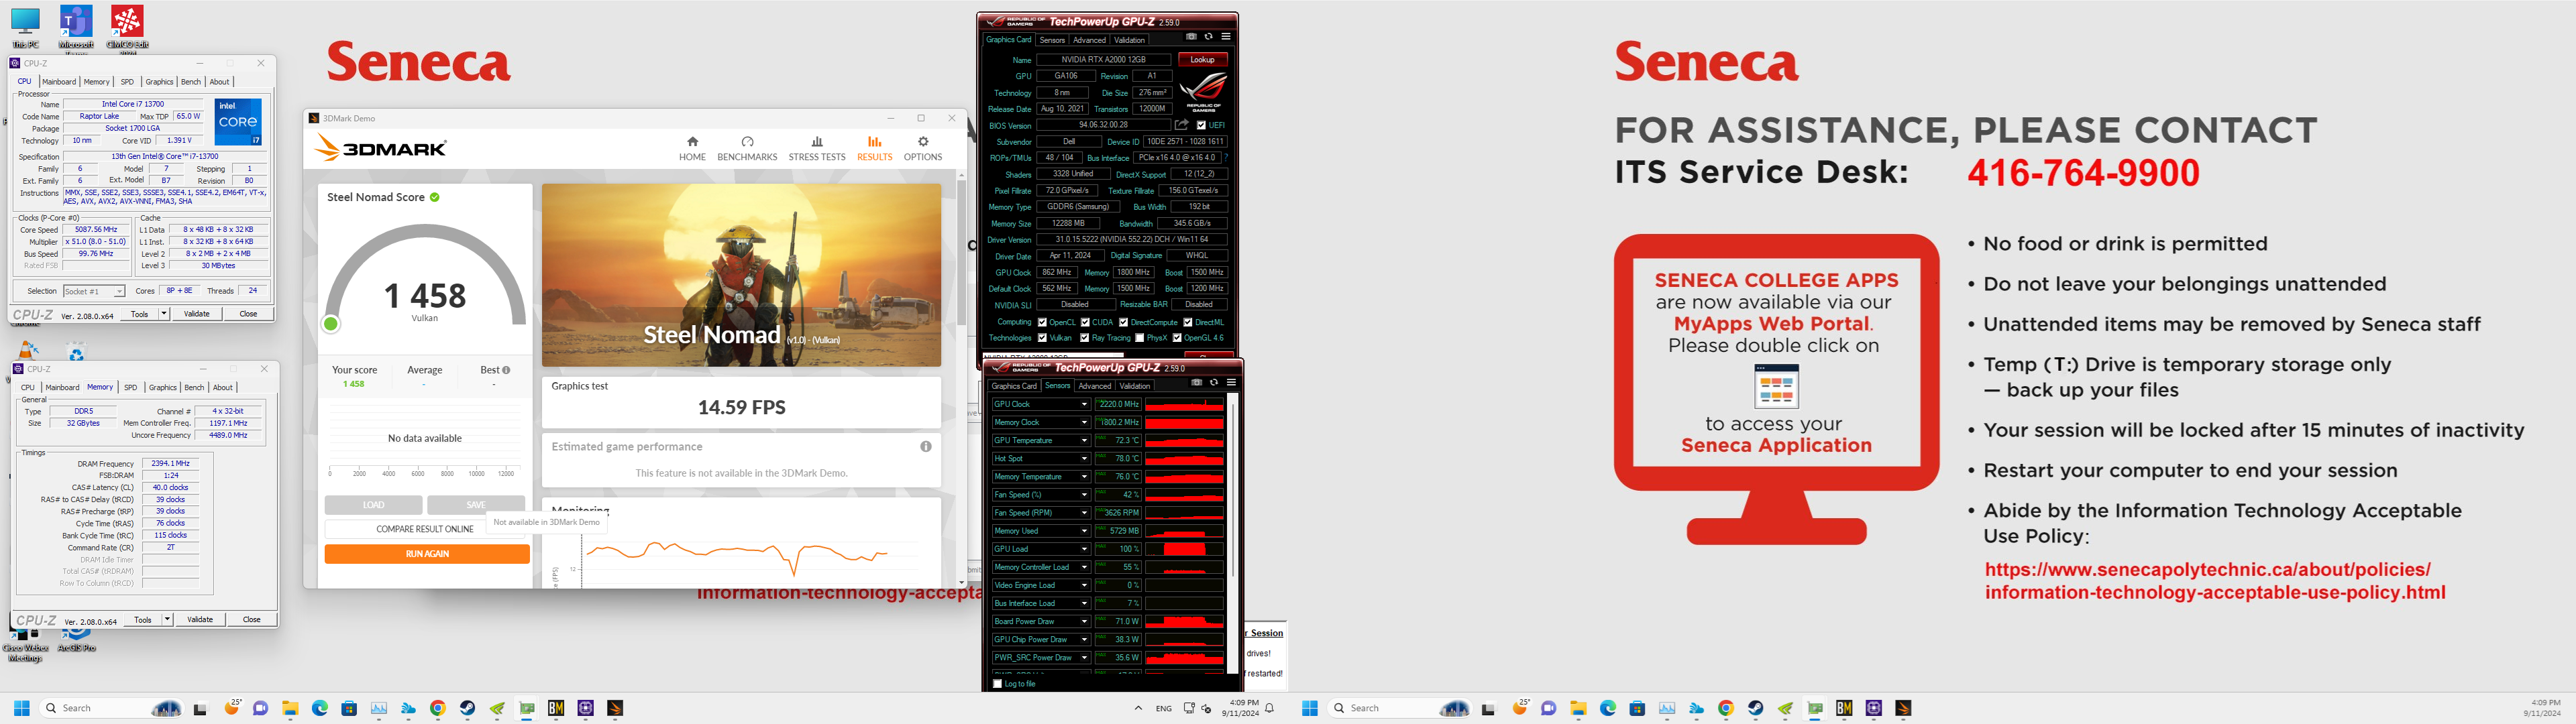Click COMPARE RESULT ONLINE button
Viewport: 2576px width, 724px height.
(x=425, y=529)
